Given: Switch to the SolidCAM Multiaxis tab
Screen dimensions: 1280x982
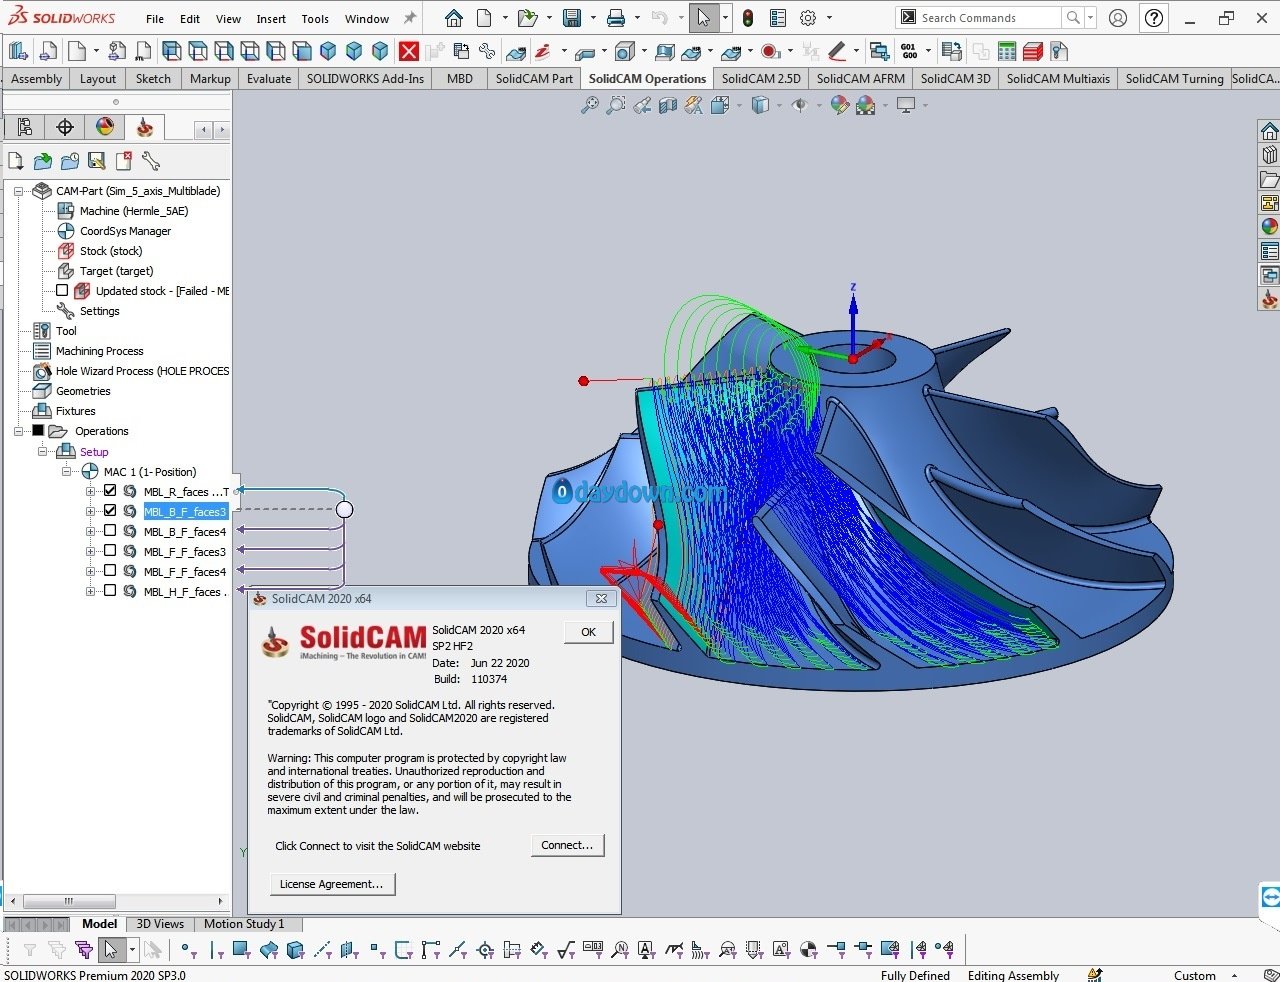Looking at the screenshot, I should click(1058, 78).
